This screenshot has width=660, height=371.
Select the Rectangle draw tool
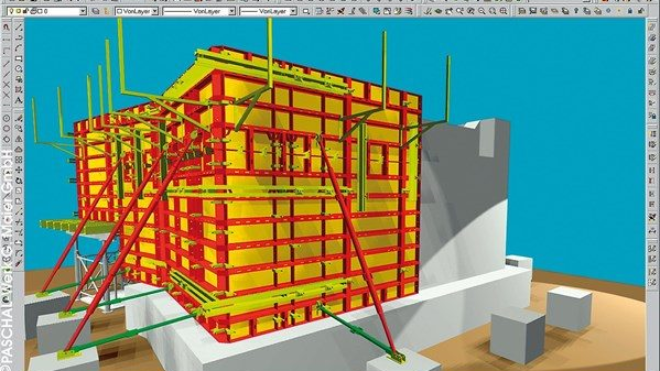point(19,58)
